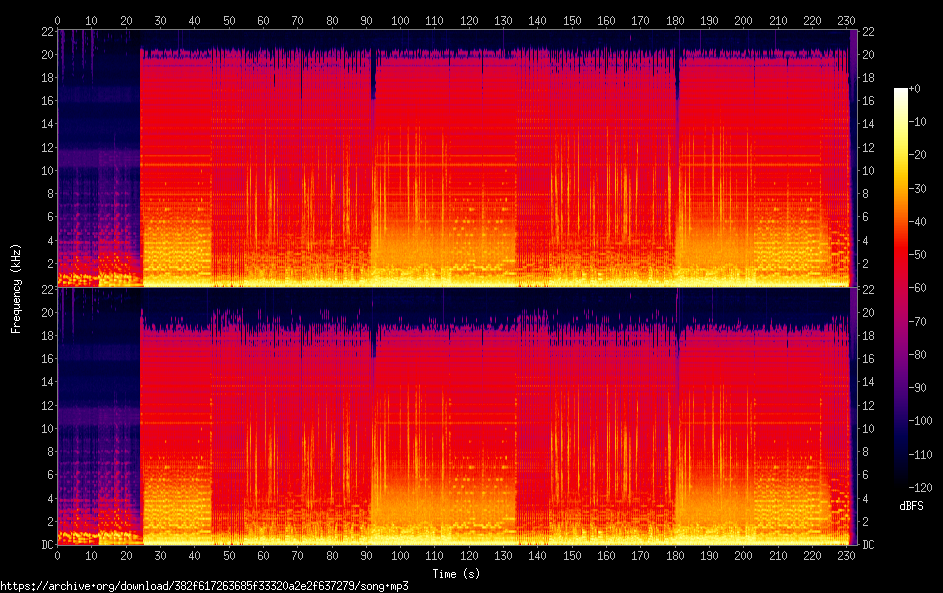Click the 140 tick on top time axis

pos(537,20)
